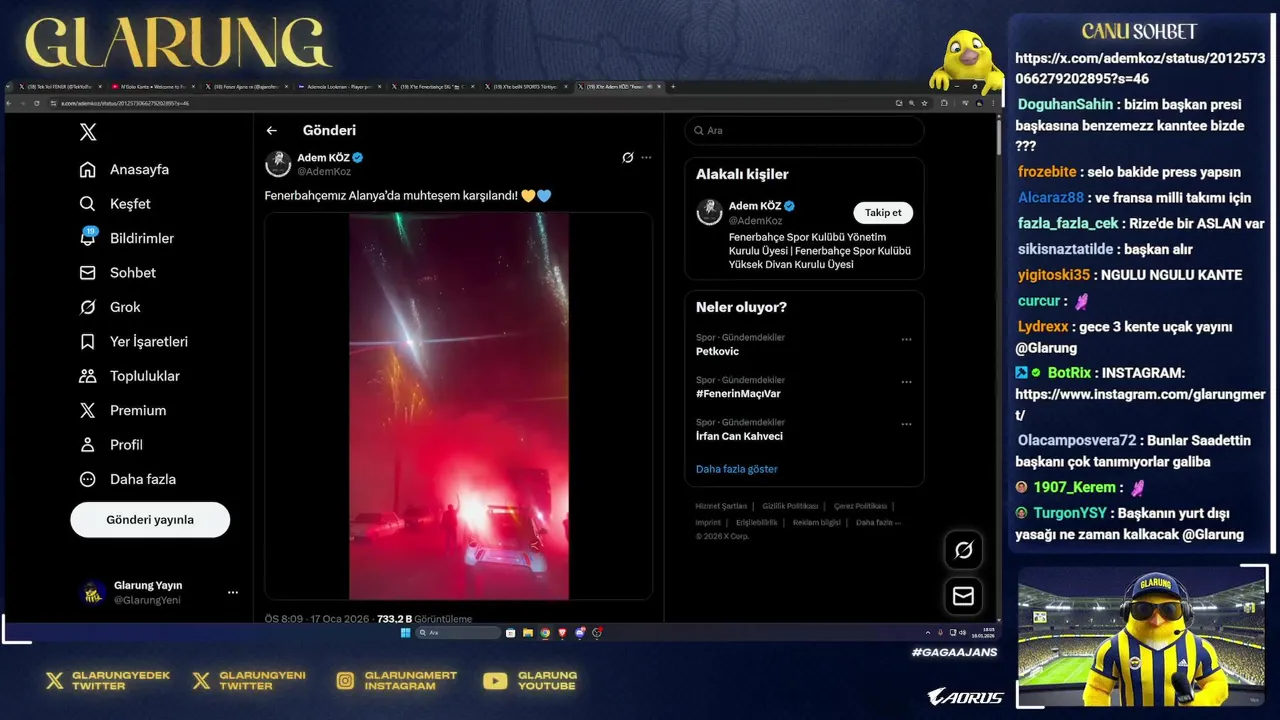Image resolution: width=1280 pixels, height=720 pixels.
Task: Click the Glarung Yayın account avatar
Action: tap(93, 593)
